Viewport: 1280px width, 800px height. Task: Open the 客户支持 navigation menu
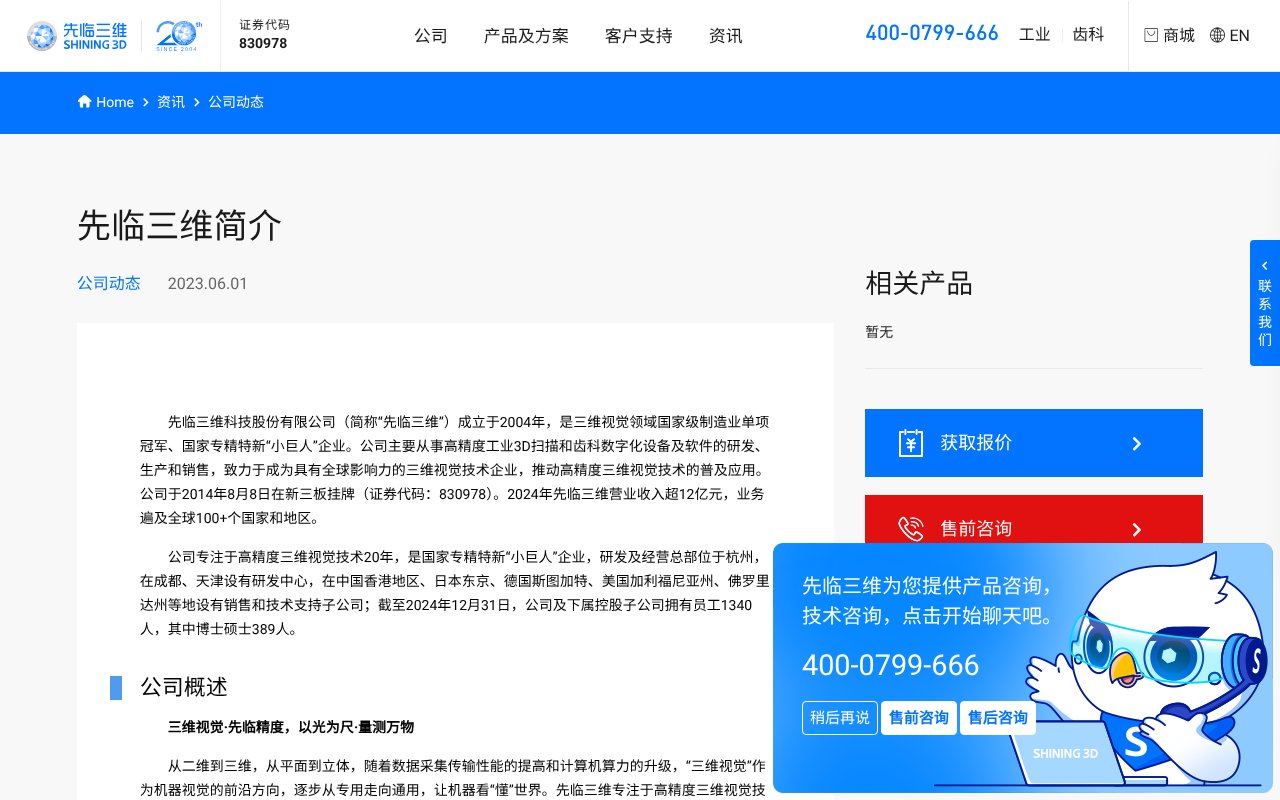[638, 35]
